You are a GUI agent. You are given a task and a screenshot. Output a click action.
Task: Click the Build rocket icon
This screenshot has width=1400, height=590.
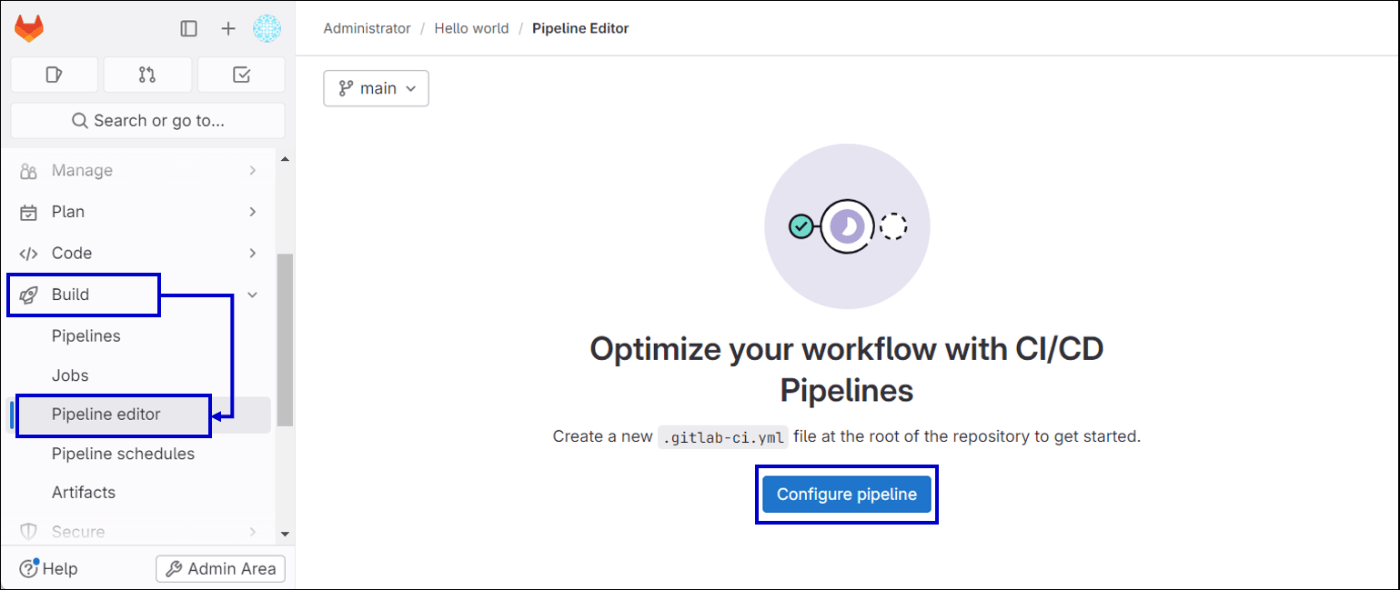click(x=29, y=295)
